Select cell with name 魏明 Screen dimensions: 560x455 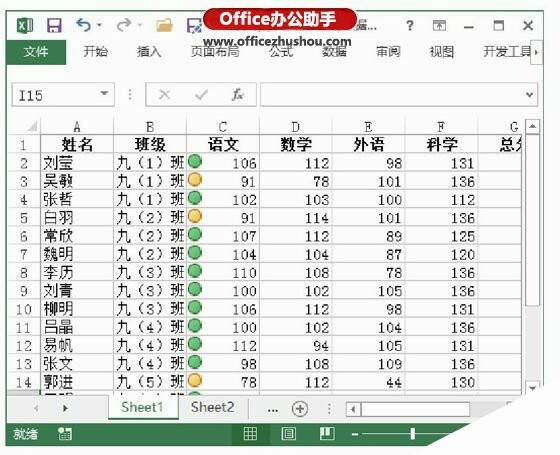click(77, 254)
